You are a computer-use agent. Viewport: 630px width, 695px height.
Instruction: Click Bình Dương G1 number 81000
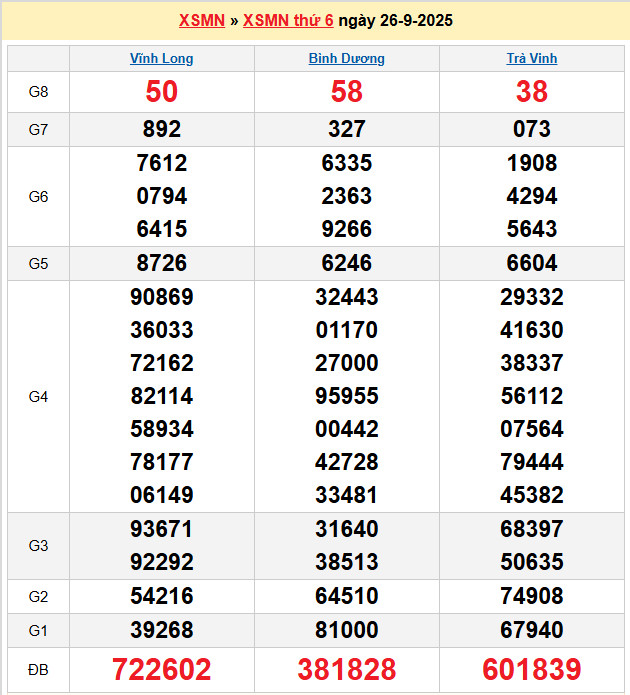(x=347, y=630)
